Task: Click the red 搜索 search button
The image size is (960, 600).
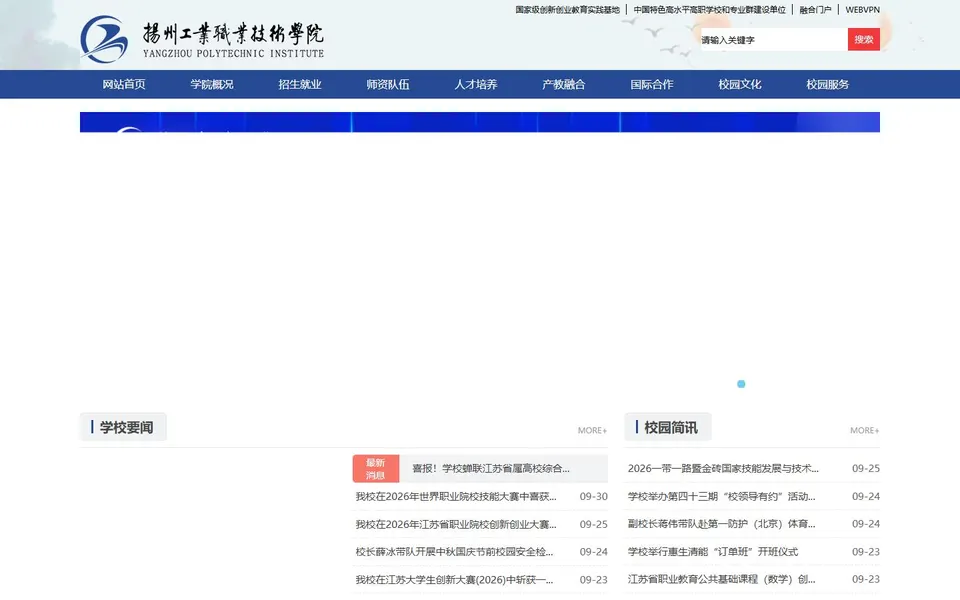Action: tap(864, 40)
